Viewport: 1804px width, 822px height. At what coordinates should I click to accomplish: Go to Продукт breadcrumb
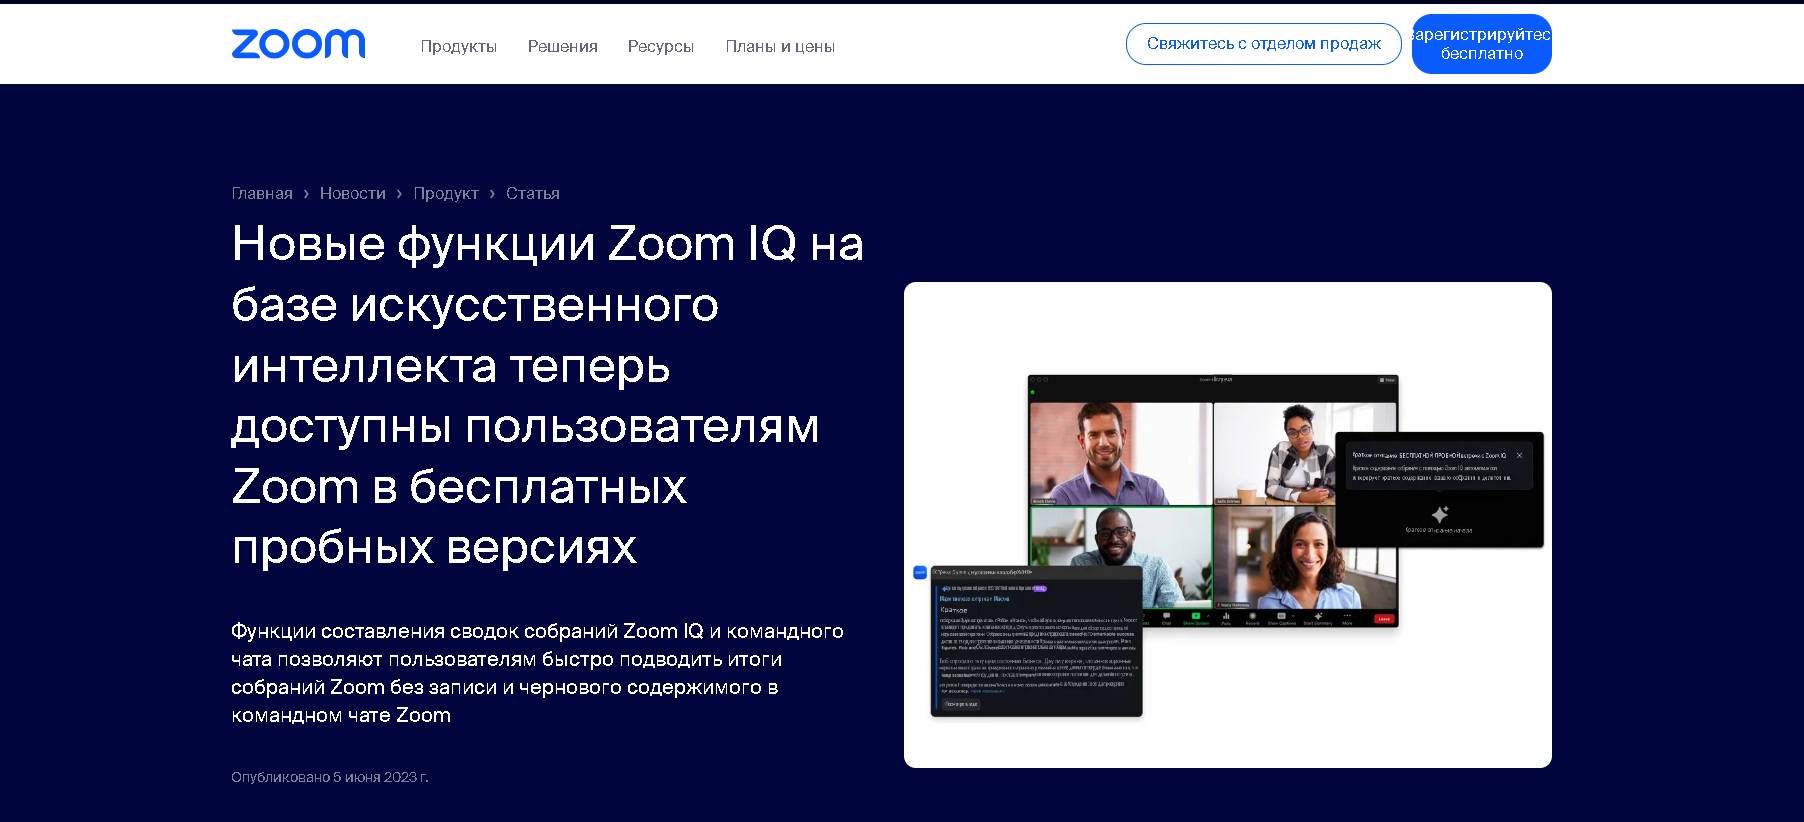(x=446, y=193)
